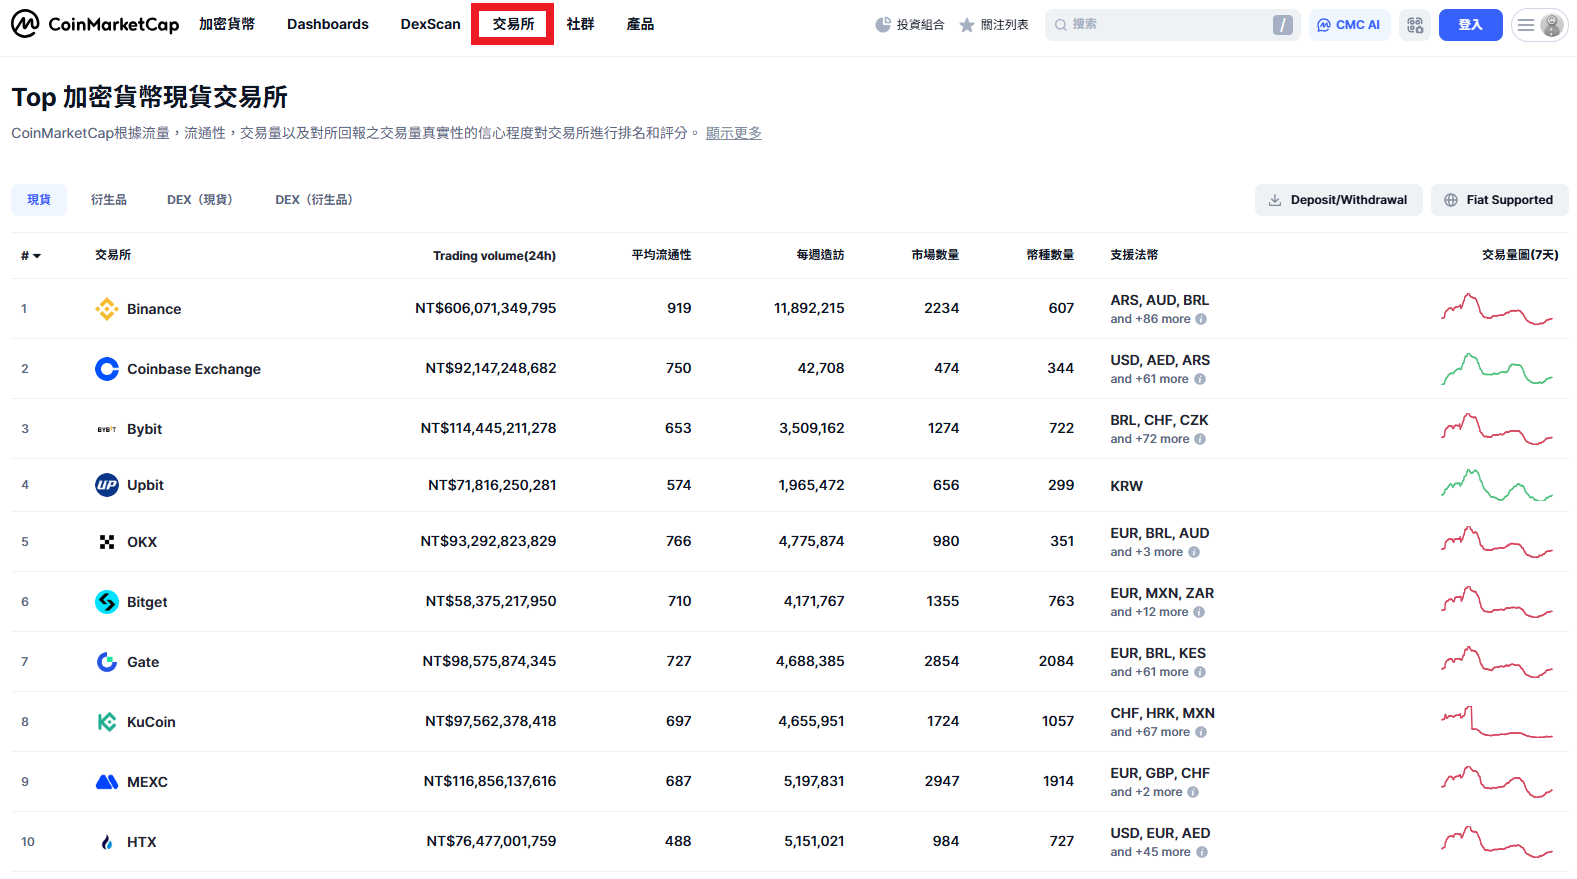
Task: Open the QR code scanner icon
Action: pyautogui.click(x=1414, y=25)
